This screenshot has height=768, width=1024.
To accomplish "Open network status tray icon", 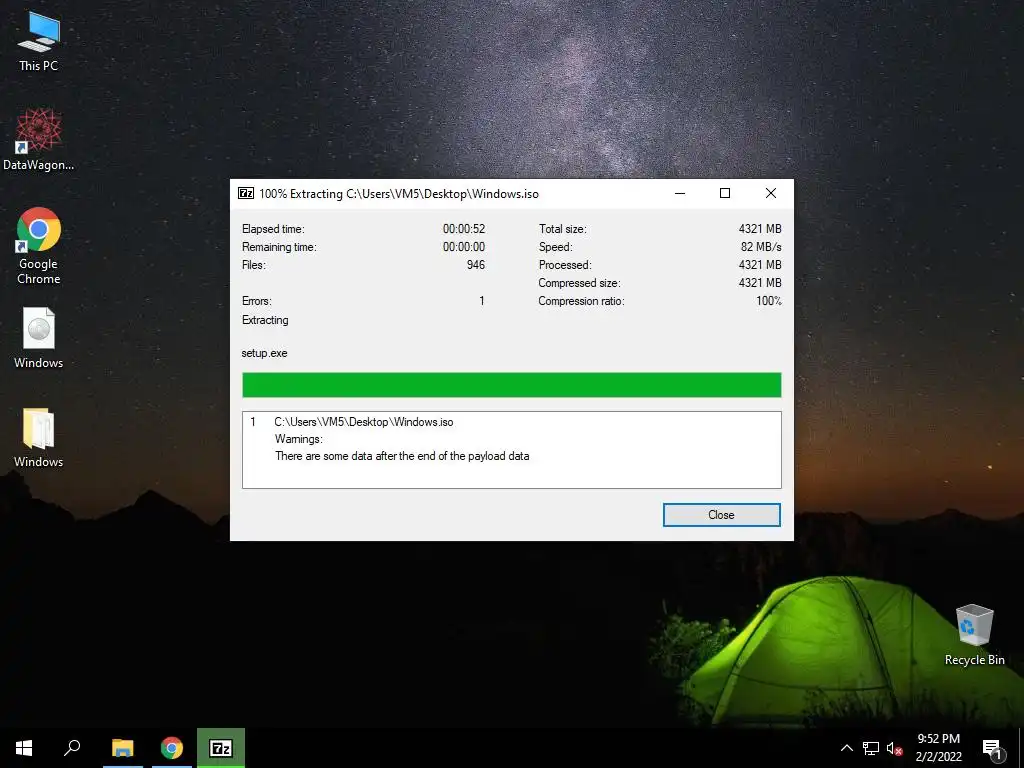I will tap(871, 748).
